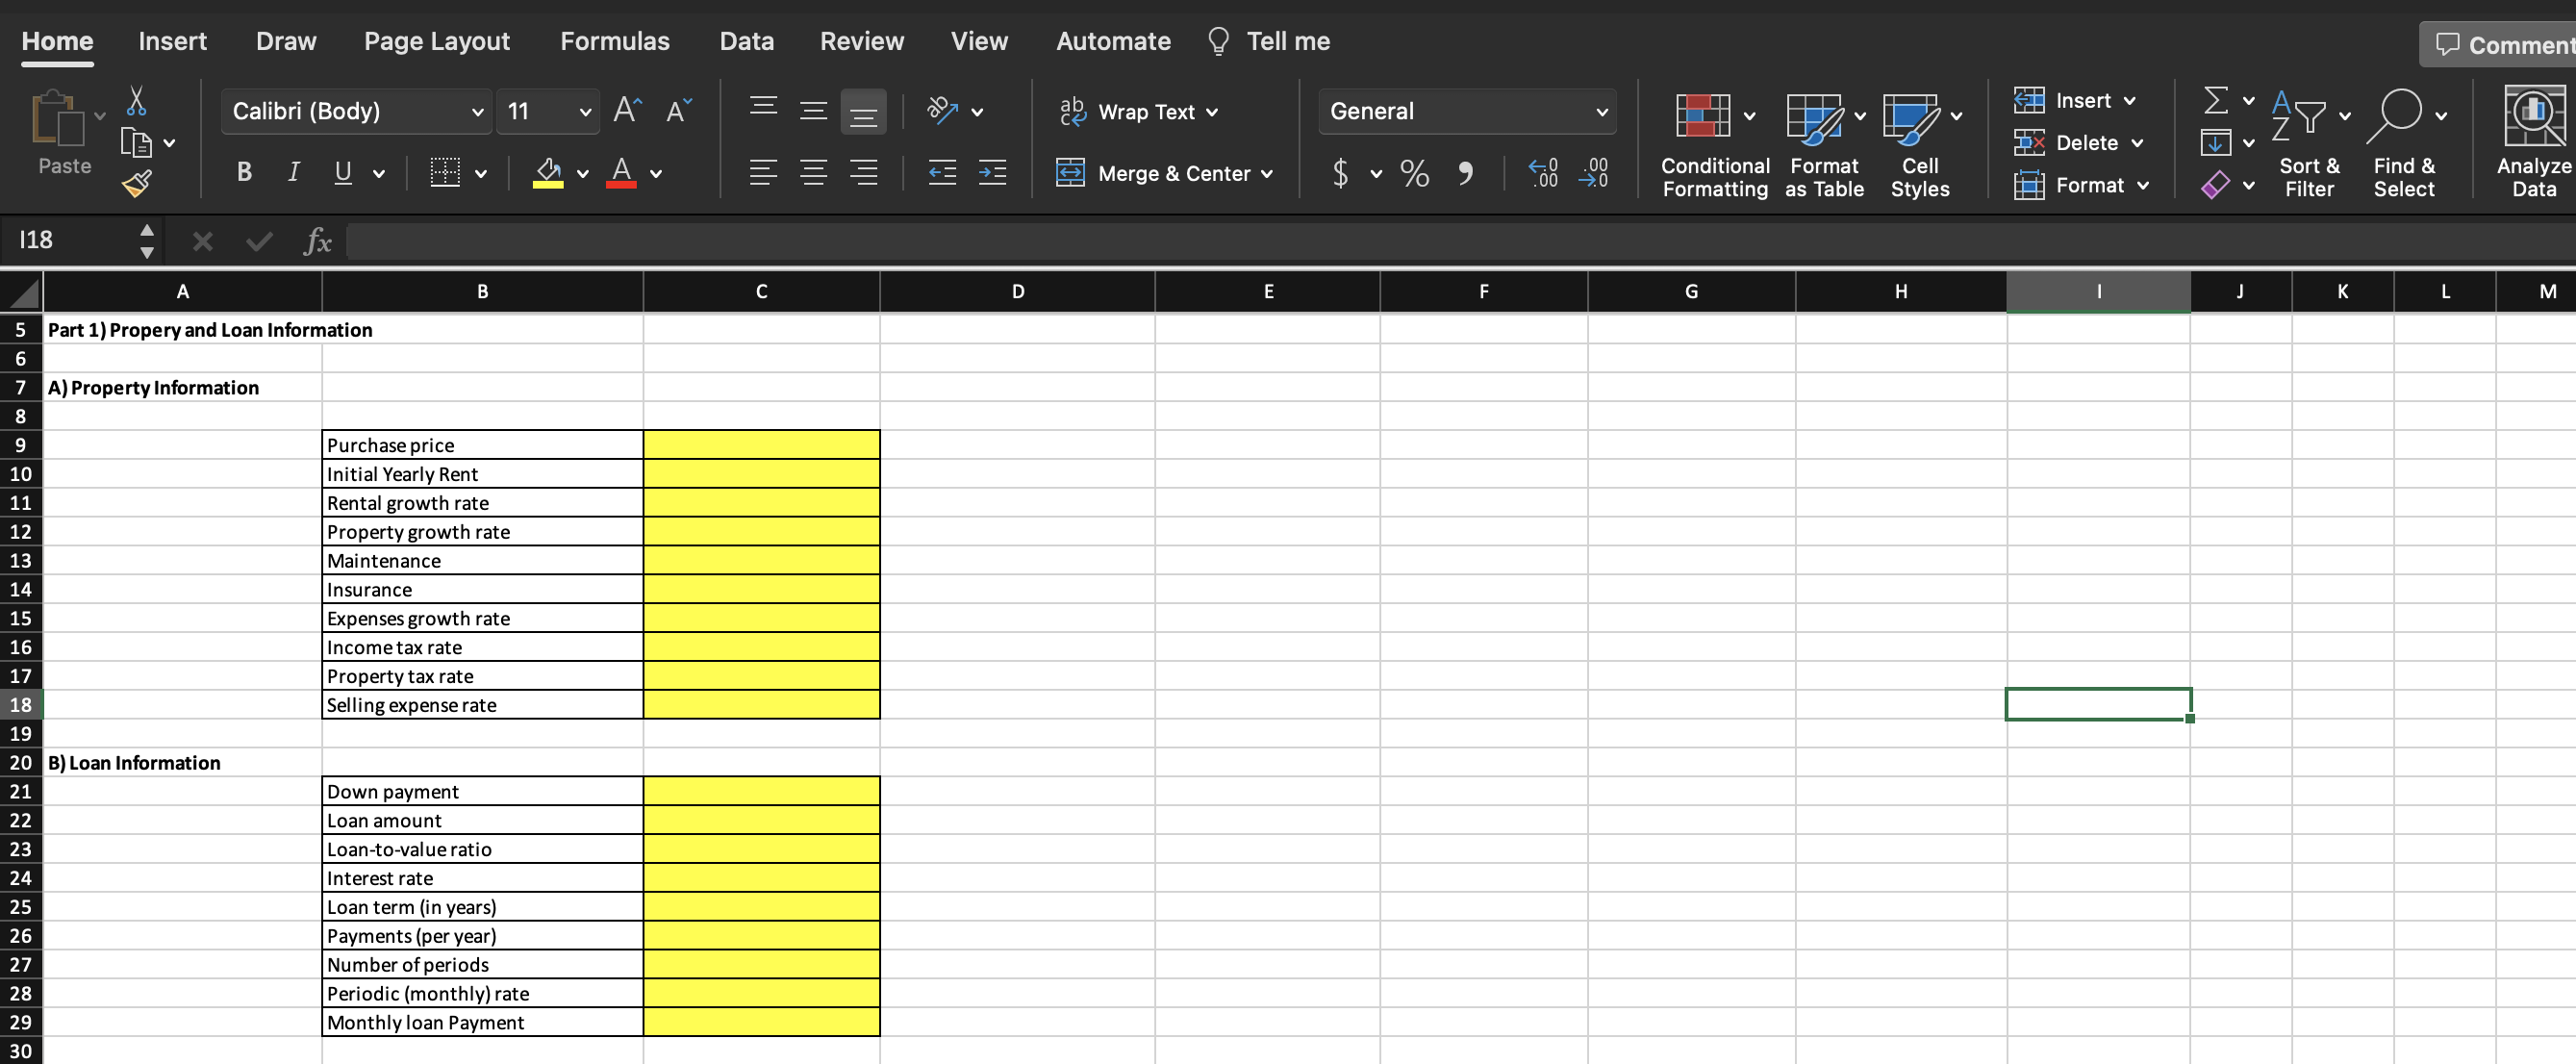
Task: Open the Calibri (Body) font dropdown
Action: pyautogui.click(x=477, y=111)
